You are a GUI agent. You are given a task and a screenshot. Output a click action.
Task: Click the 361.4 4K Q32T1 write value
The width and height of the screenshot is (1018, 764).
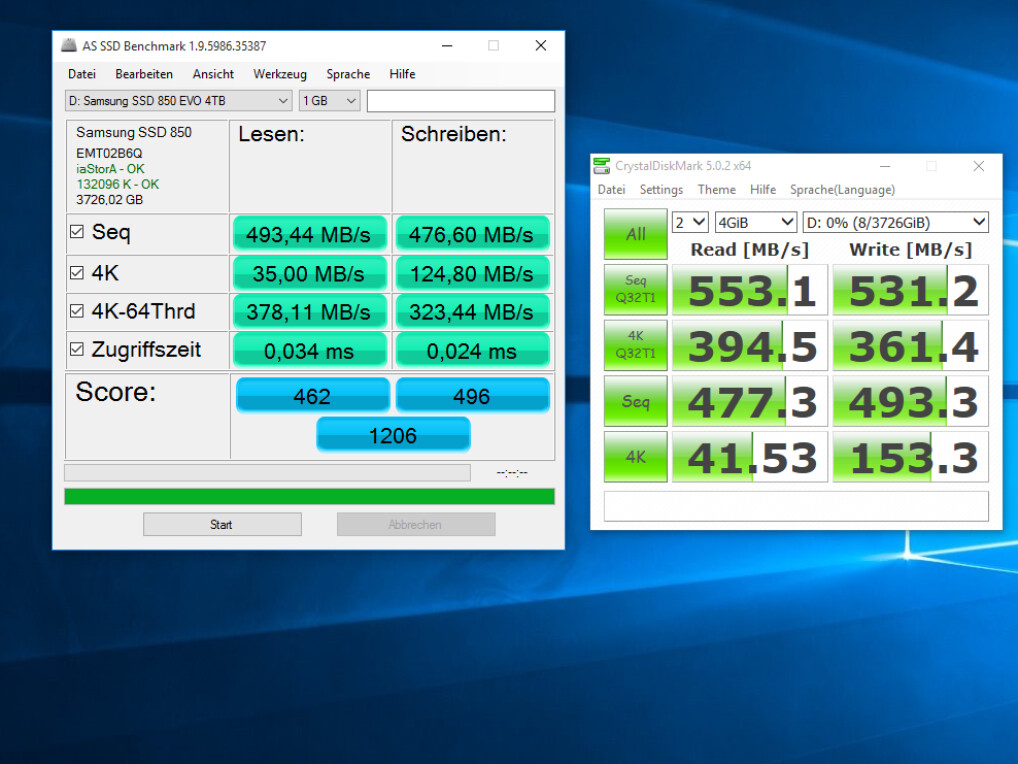(x=911, y=345)
